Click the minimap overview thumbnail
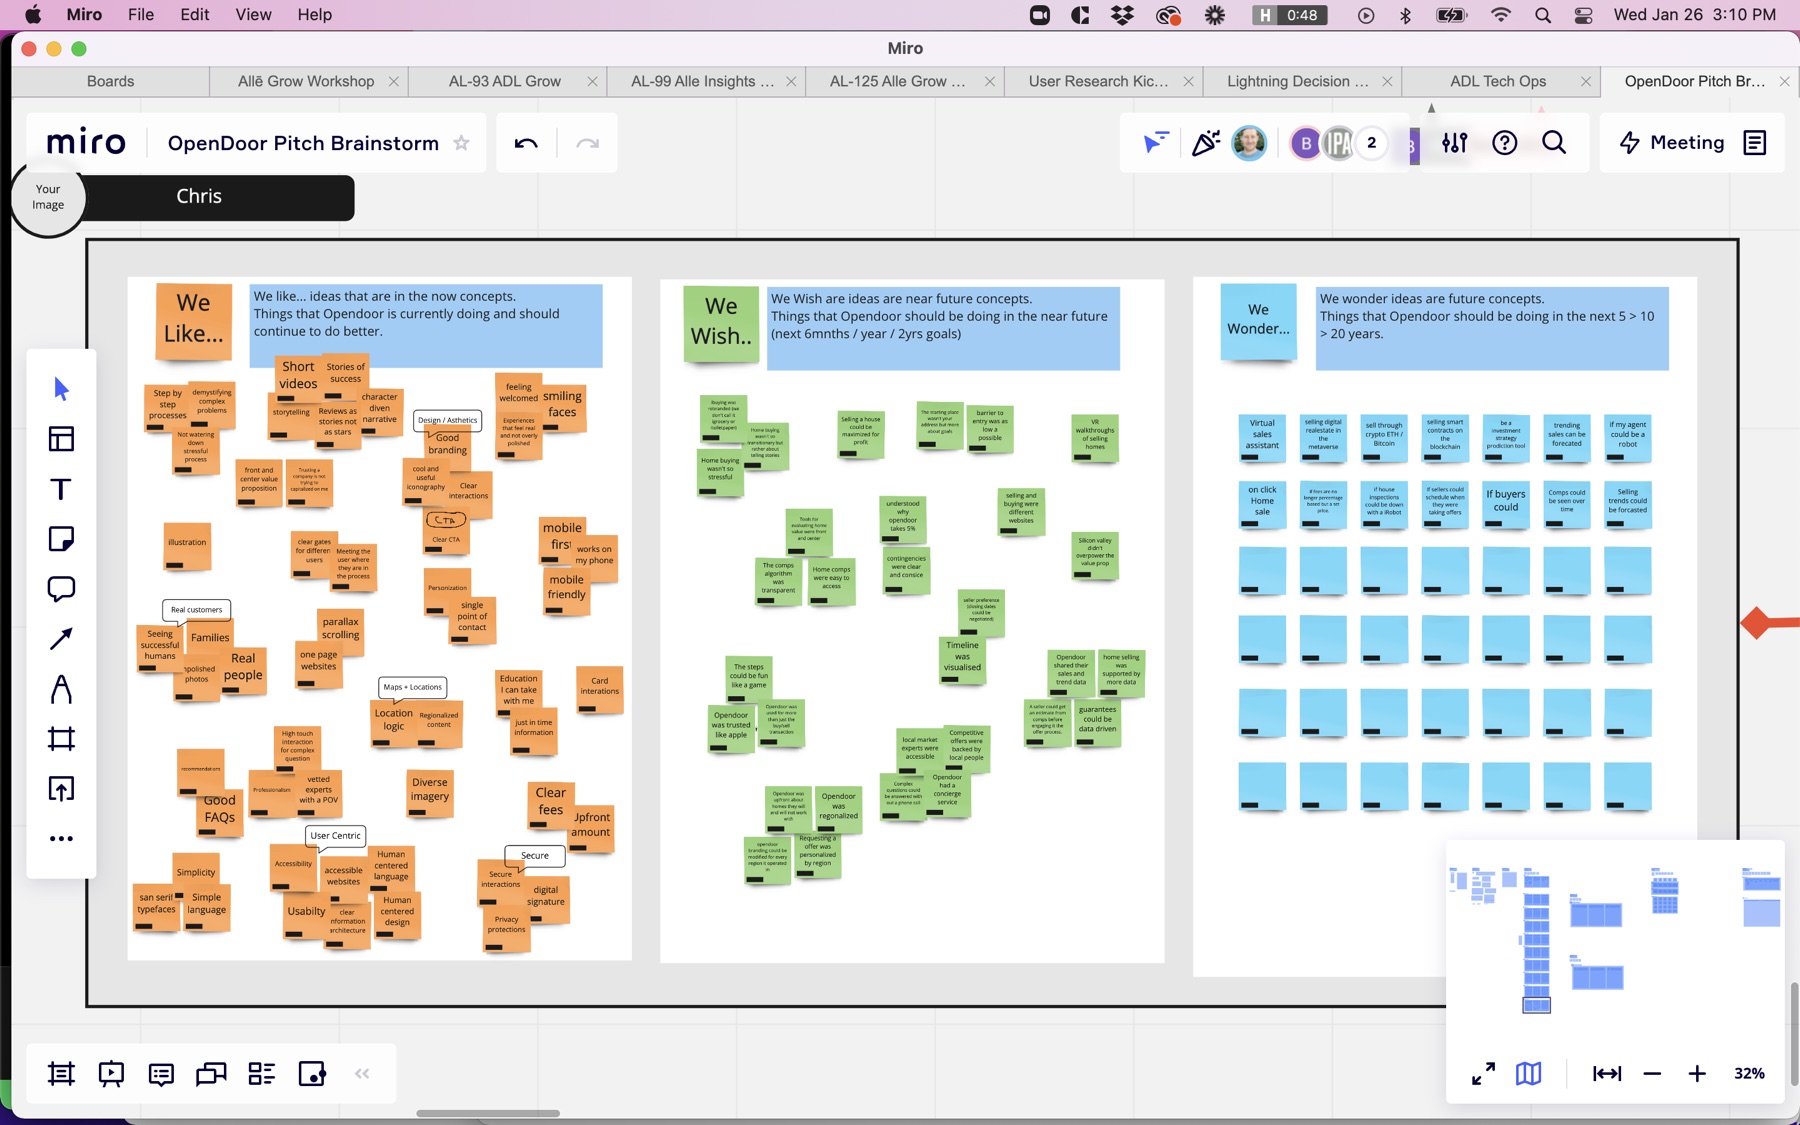This screenshot has width=1800, height=1125. click(x=1615, y=940)
